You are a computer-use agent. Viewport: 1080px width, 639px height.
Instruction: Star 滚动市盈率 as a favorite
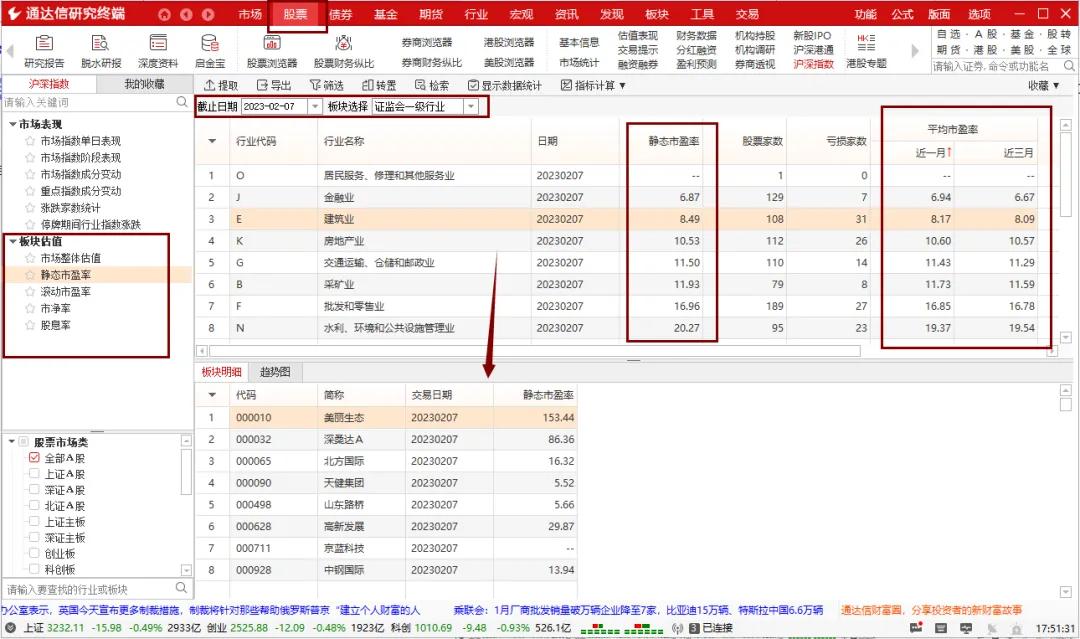30,291
